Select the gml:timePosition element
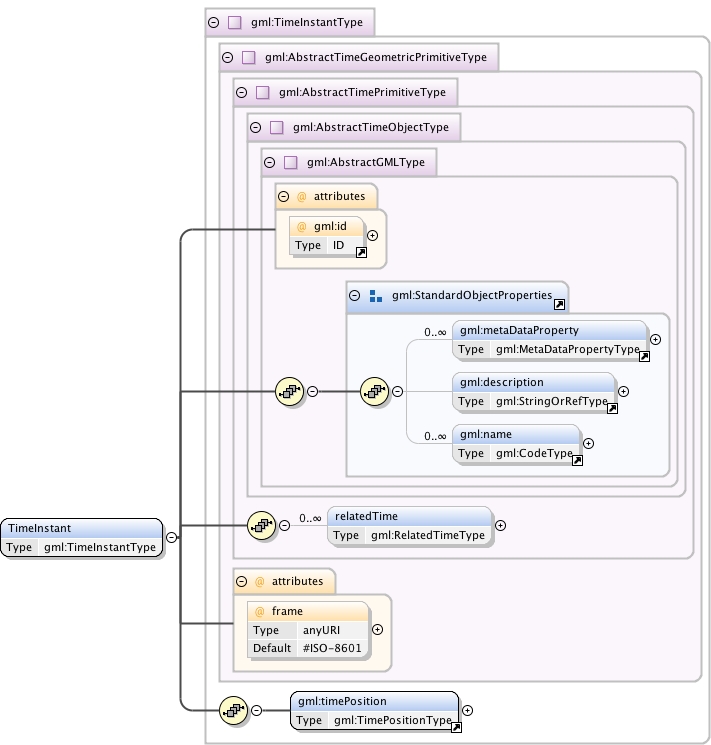Viewport: 711px width, 745px height. click(375, 710)
